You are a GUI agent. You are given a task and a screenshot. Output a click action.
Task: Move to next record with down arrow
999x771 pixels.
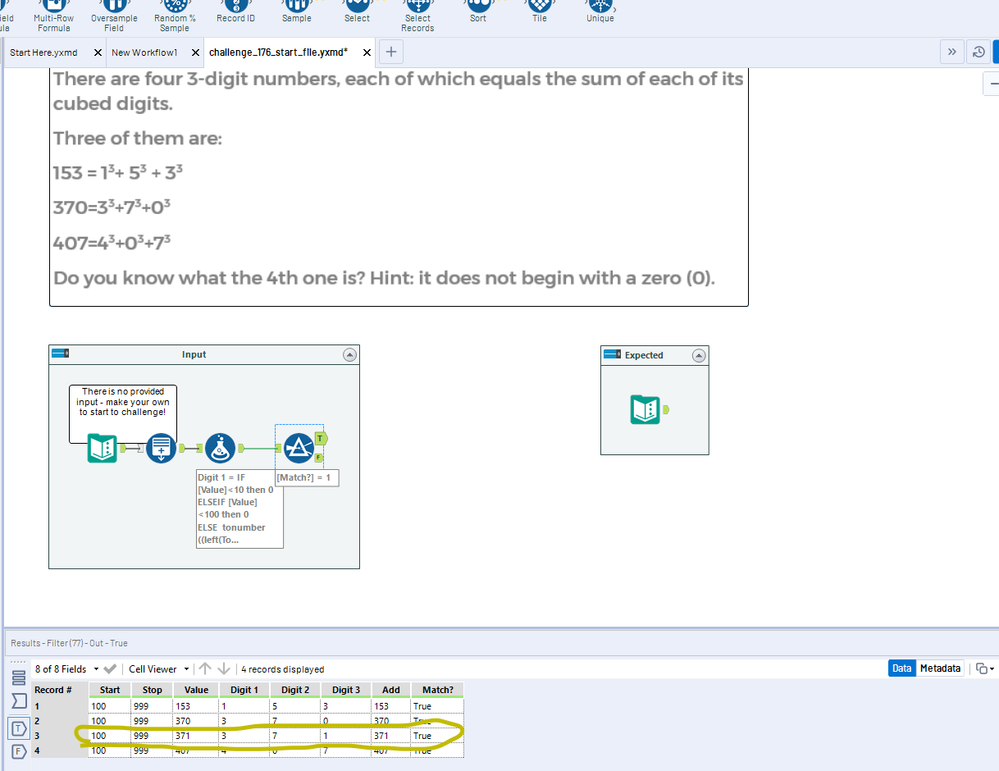224,668
